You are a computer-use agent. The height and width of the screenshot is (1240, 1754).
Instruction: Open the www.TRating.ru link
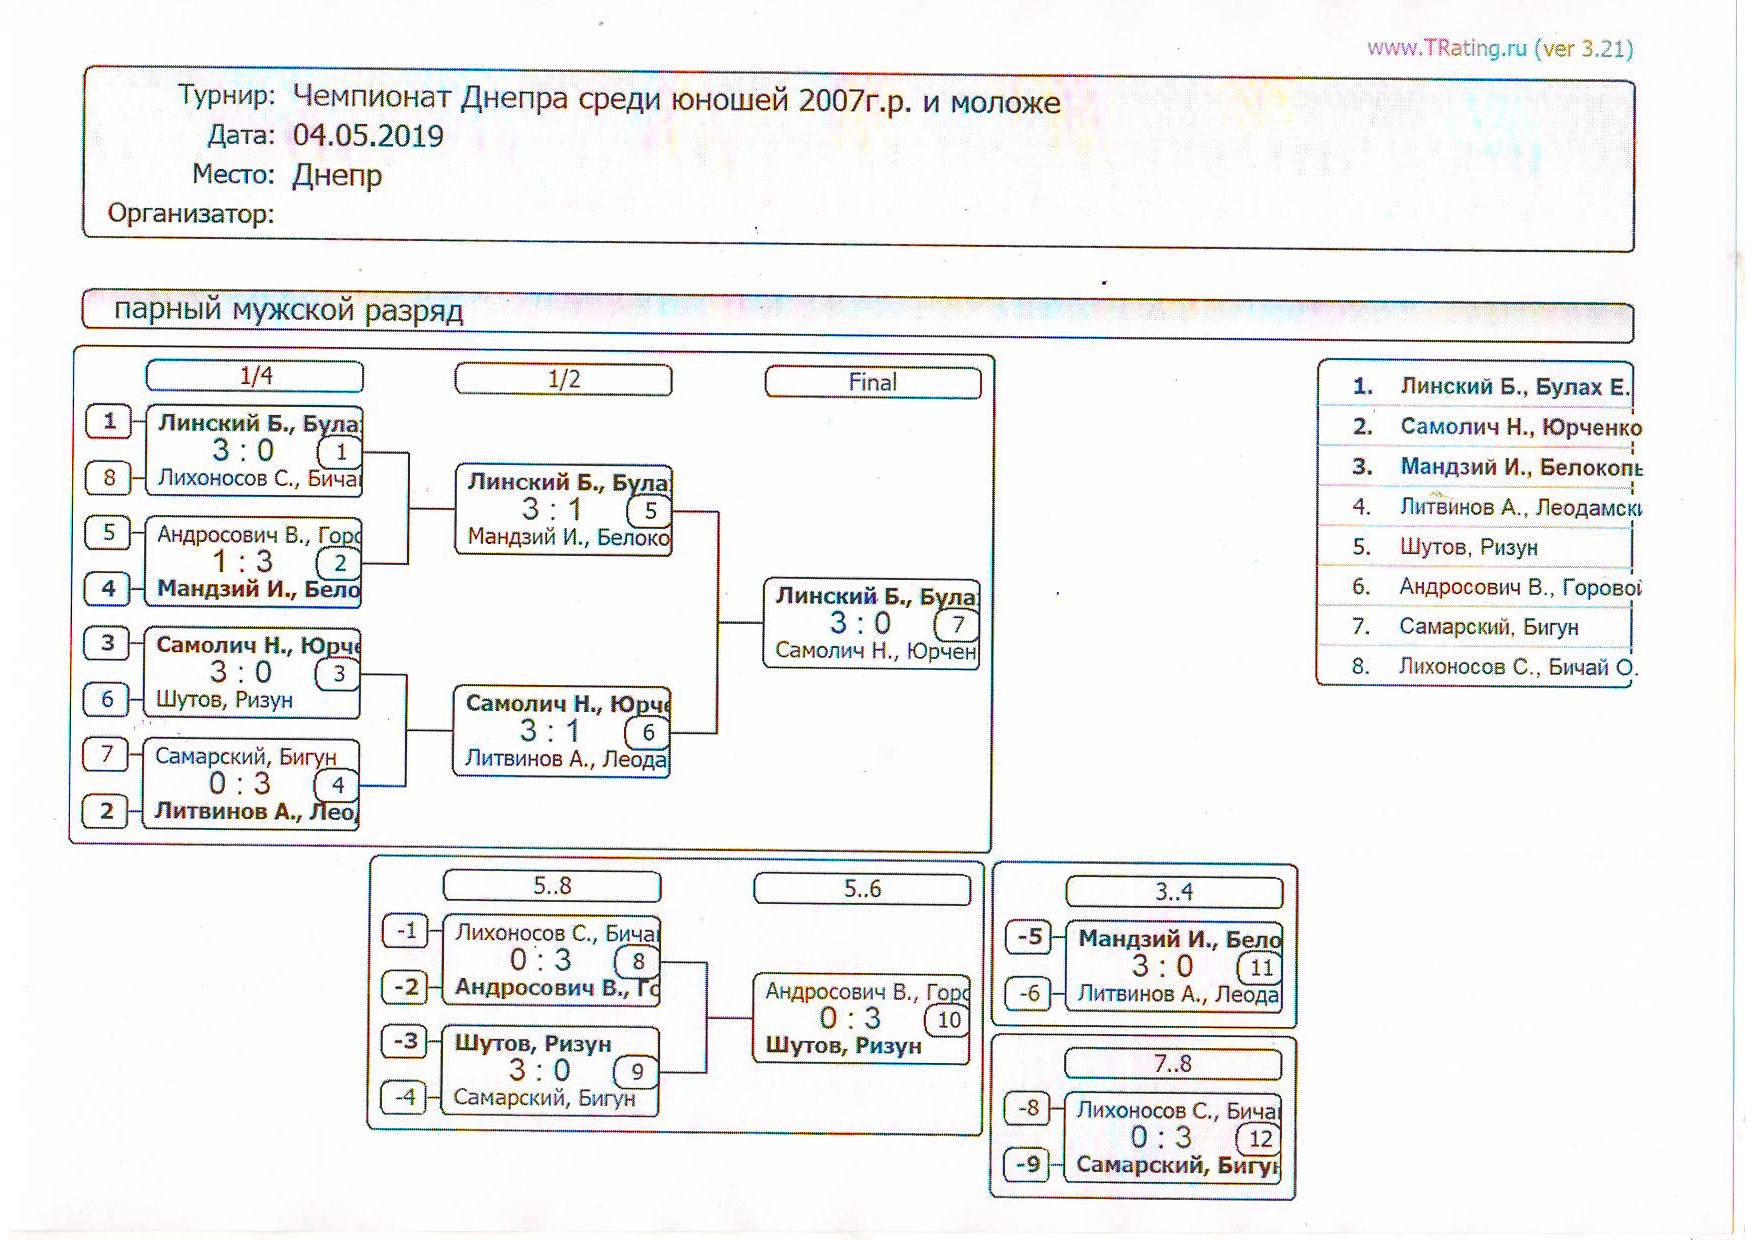(1446, 48)
